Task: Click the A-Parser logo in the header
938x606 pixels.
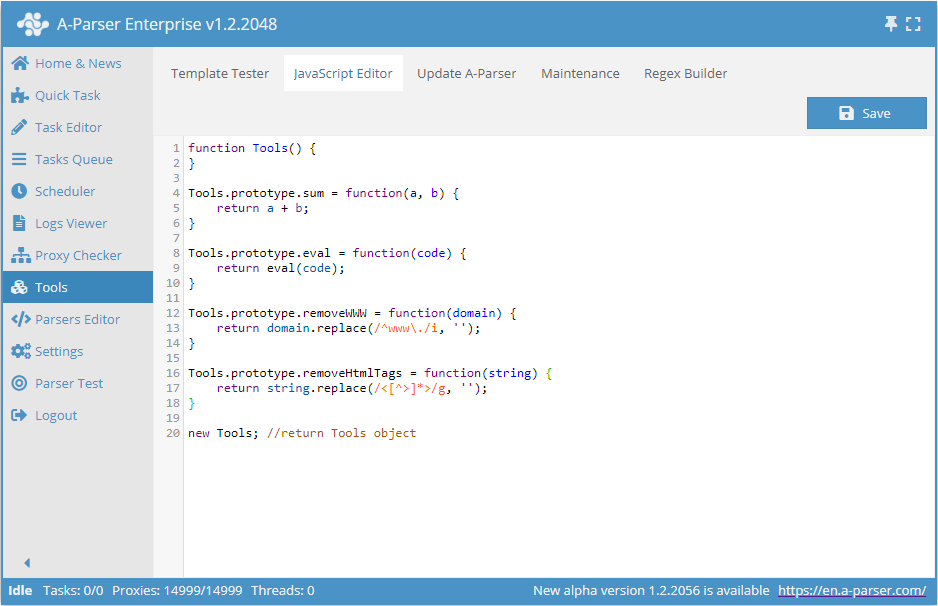Action: pyautogui.click(x=33, y=22)
